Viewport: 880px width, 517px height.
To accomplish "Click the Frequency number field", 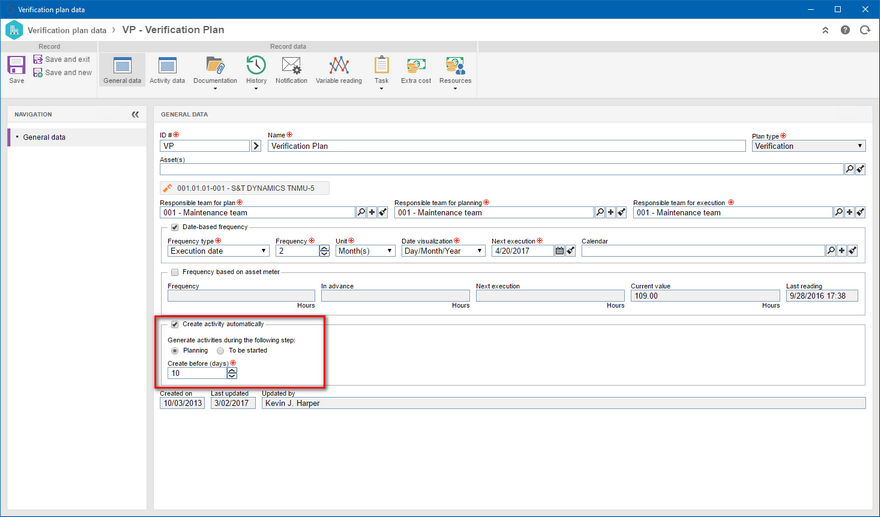I will point(297,251).
